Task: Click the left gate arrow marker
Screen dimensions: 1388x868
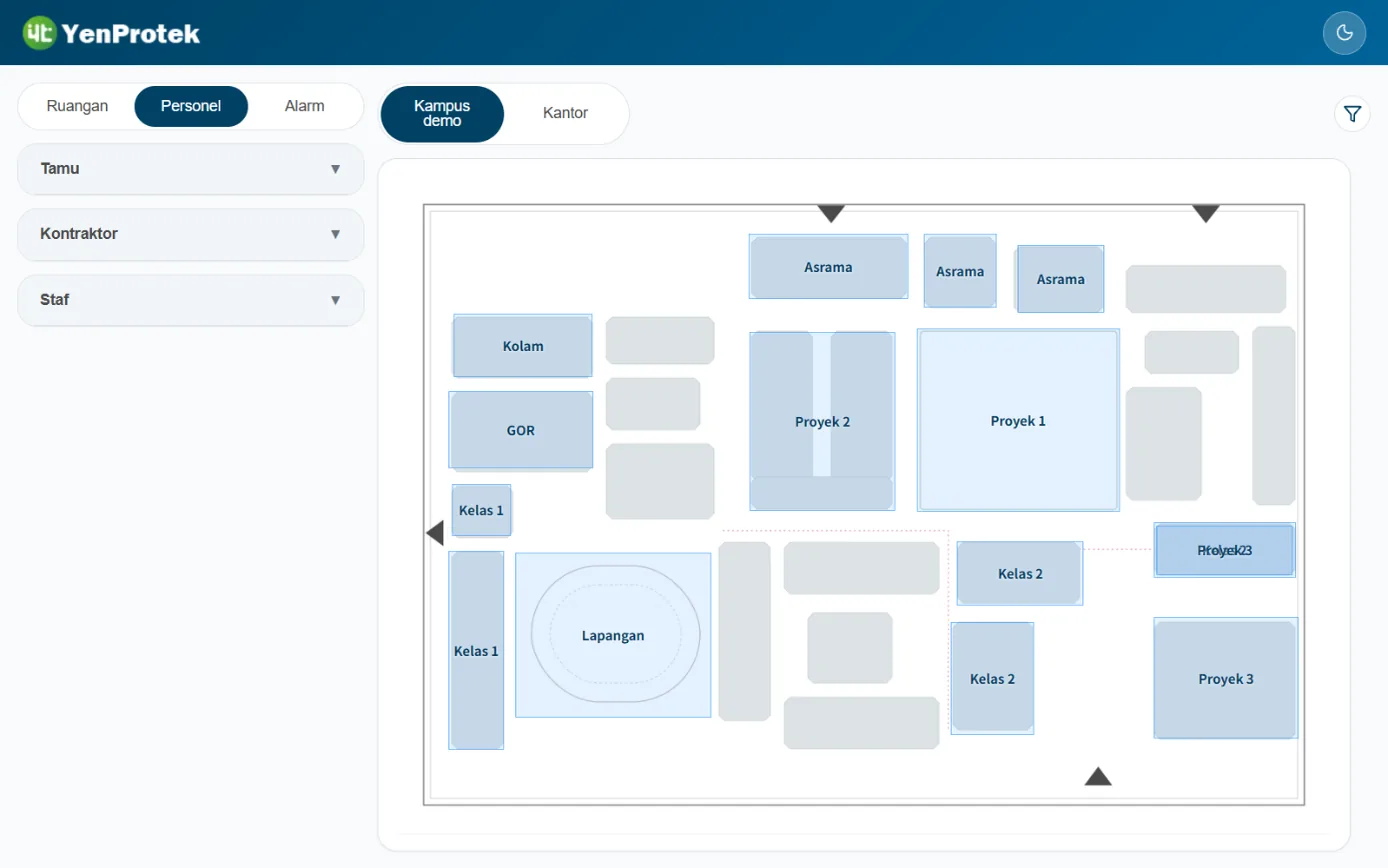Action: (x=435, y=533)
